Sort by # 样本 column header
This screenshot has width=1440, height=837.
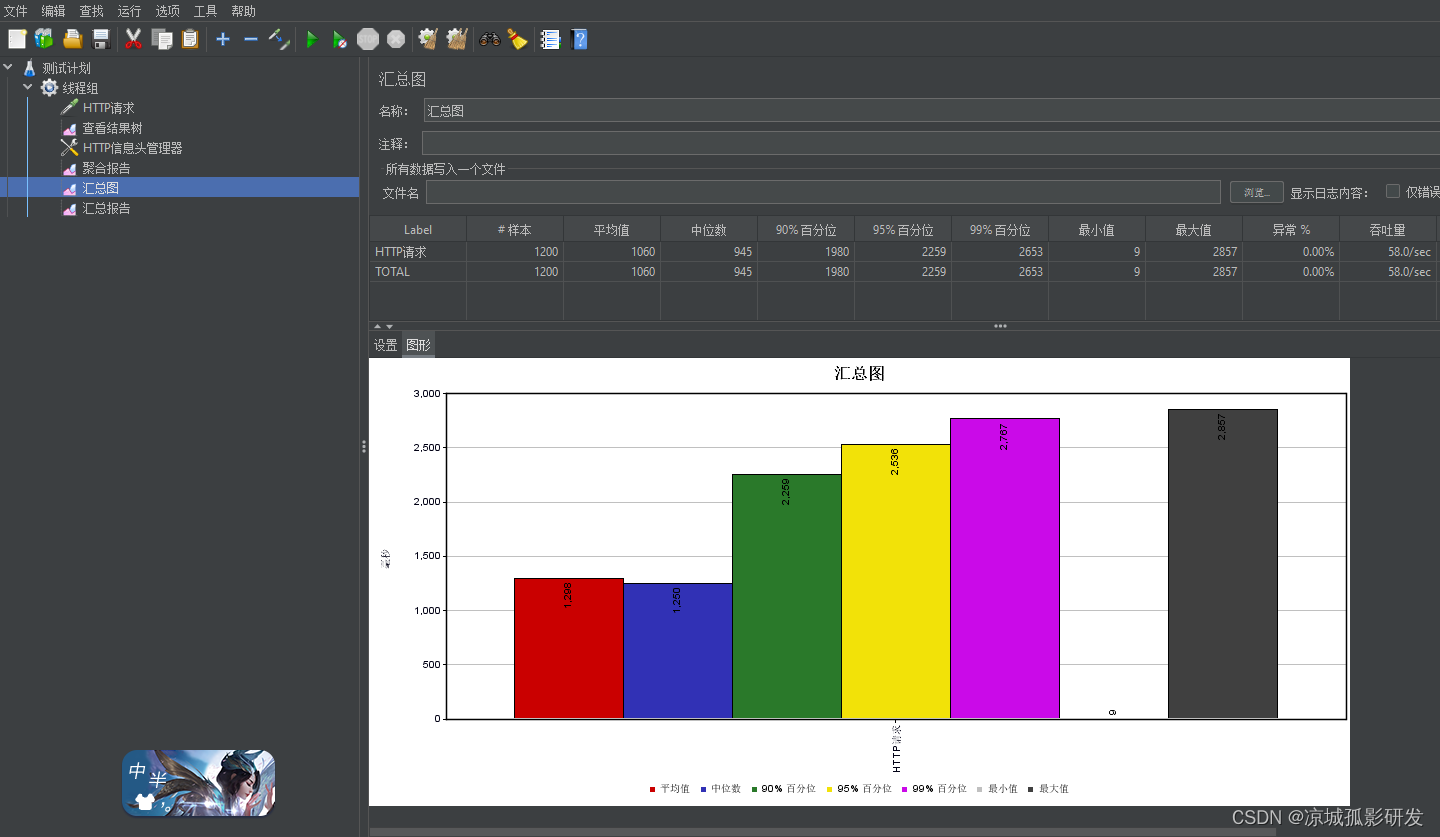coord(515,230)
